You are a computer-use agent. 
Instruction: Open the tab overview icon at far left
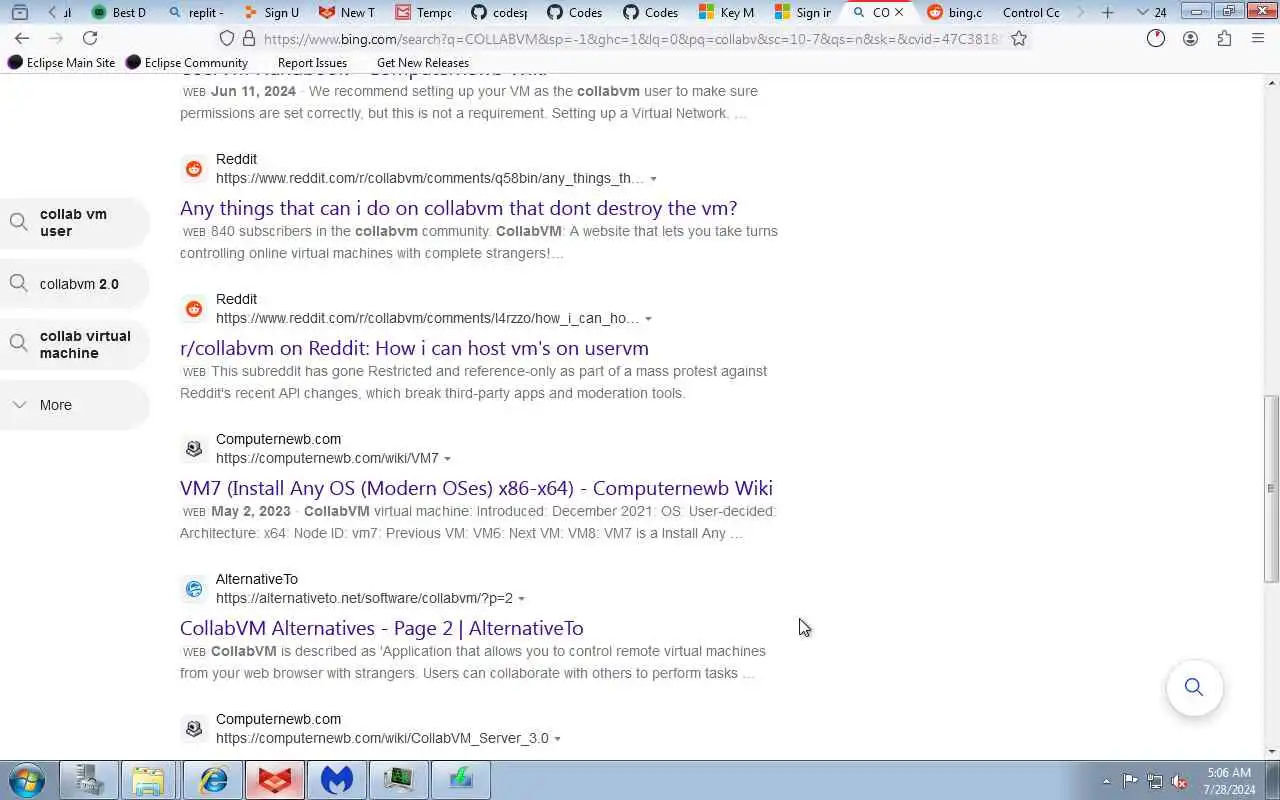(19, 12)
